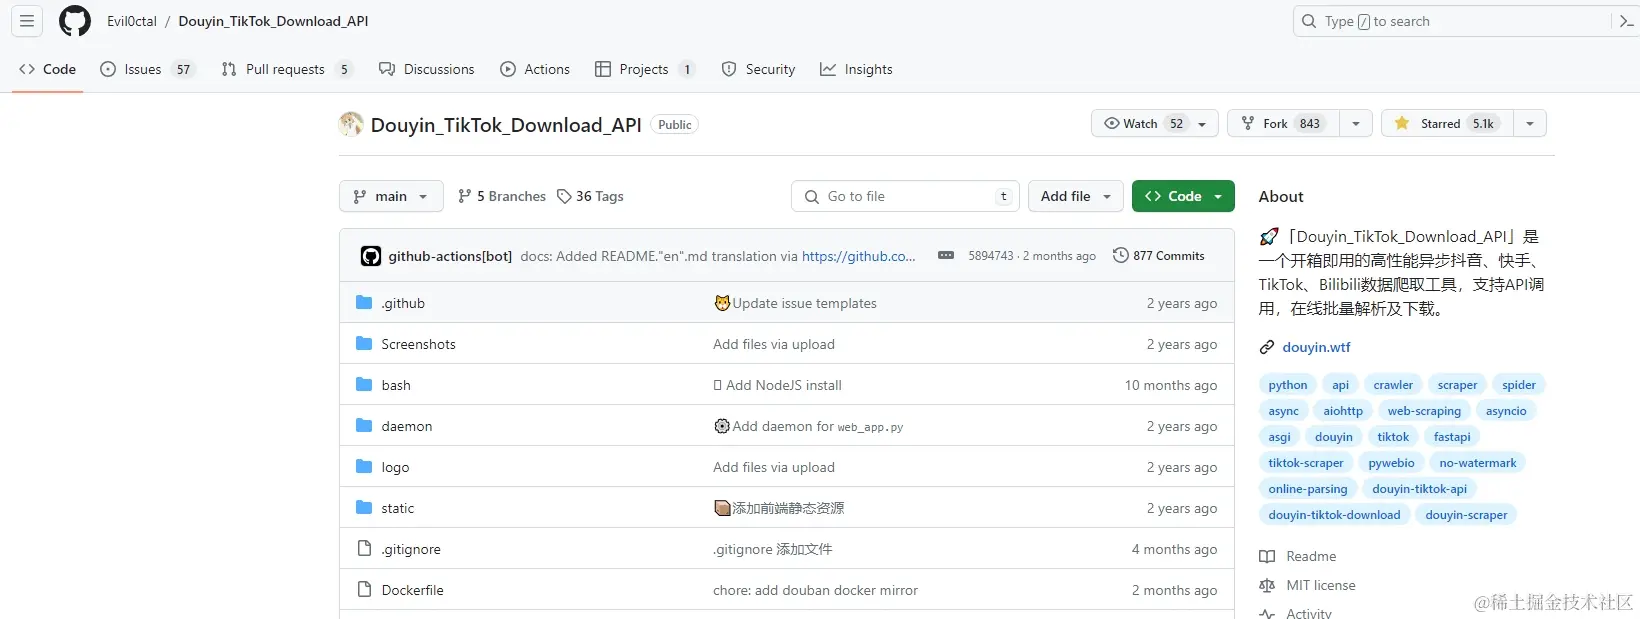Open the Dockerfile file name
The width and height of the screenshot is (1640, 619).
[x=412, y=590]
